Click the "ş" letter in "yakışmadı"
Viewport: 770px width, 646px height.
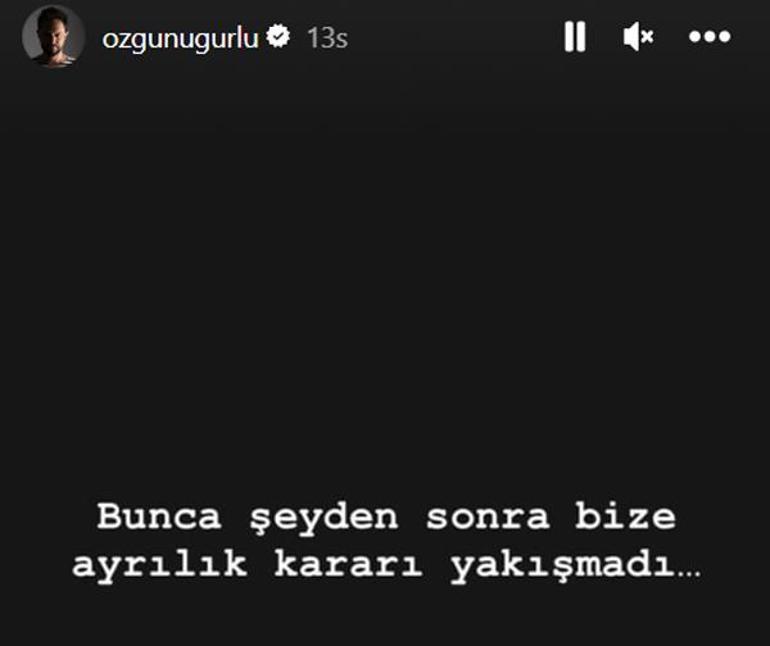(562, 567)
